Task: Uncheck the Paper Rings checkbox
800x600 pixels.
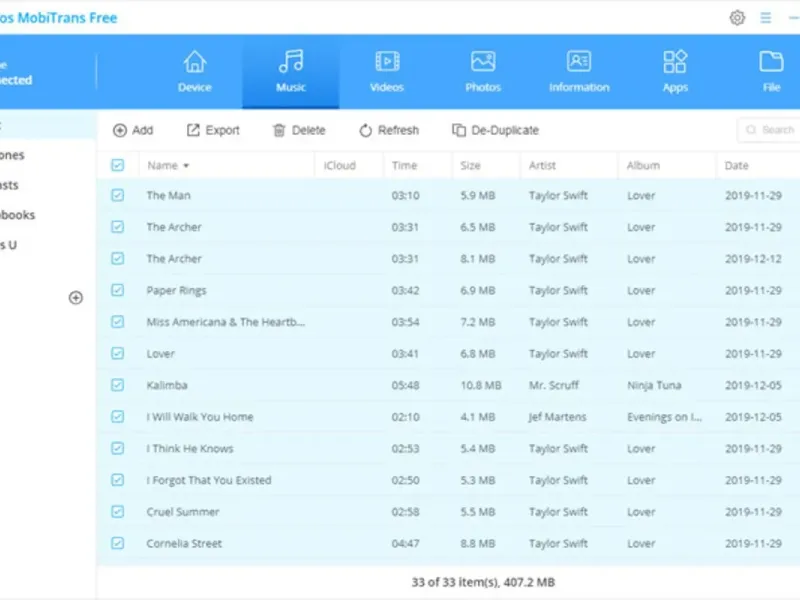Action: tap(117, 290)
